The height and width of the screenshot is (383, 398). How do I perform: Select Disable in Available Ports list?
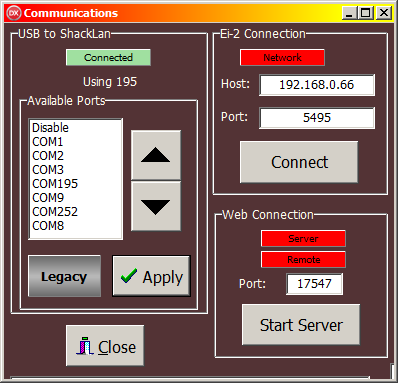[50, 128]
